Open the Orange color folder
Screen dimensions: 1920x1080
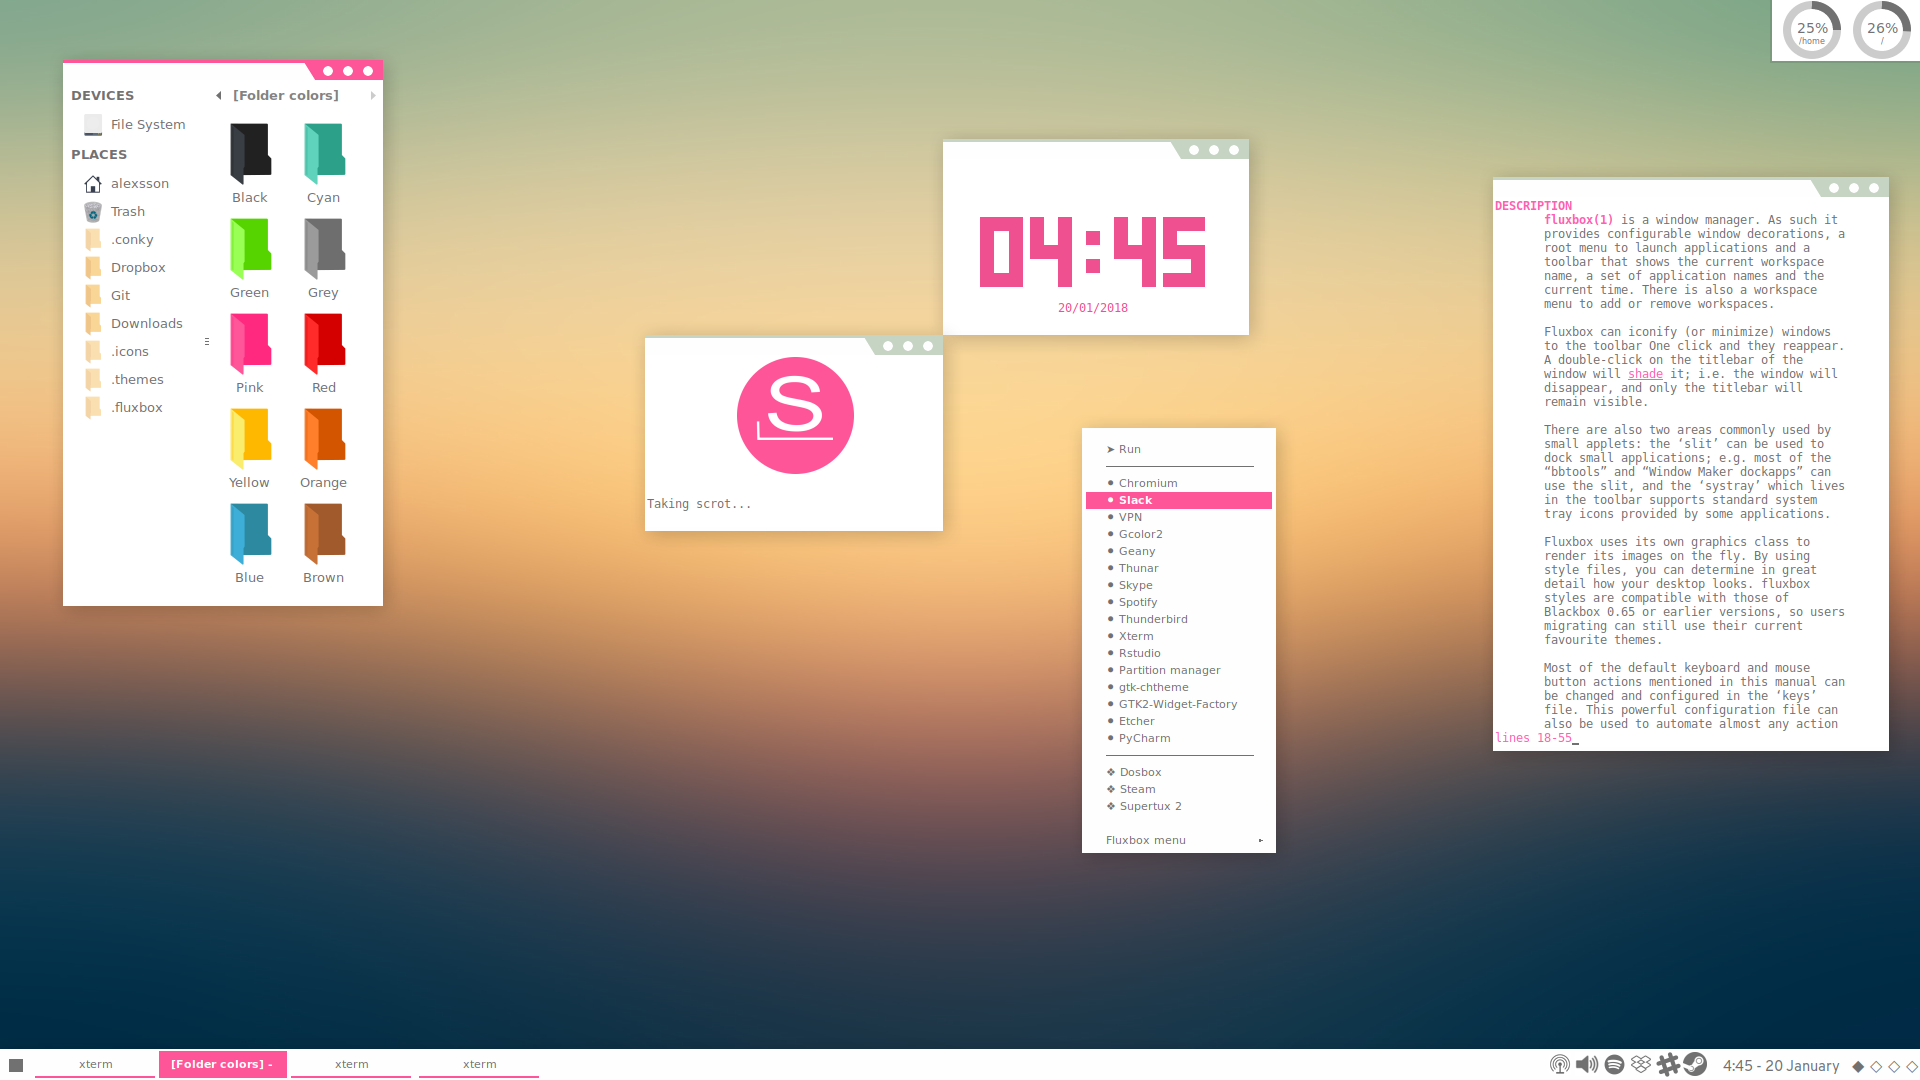[x=324, y=438]
